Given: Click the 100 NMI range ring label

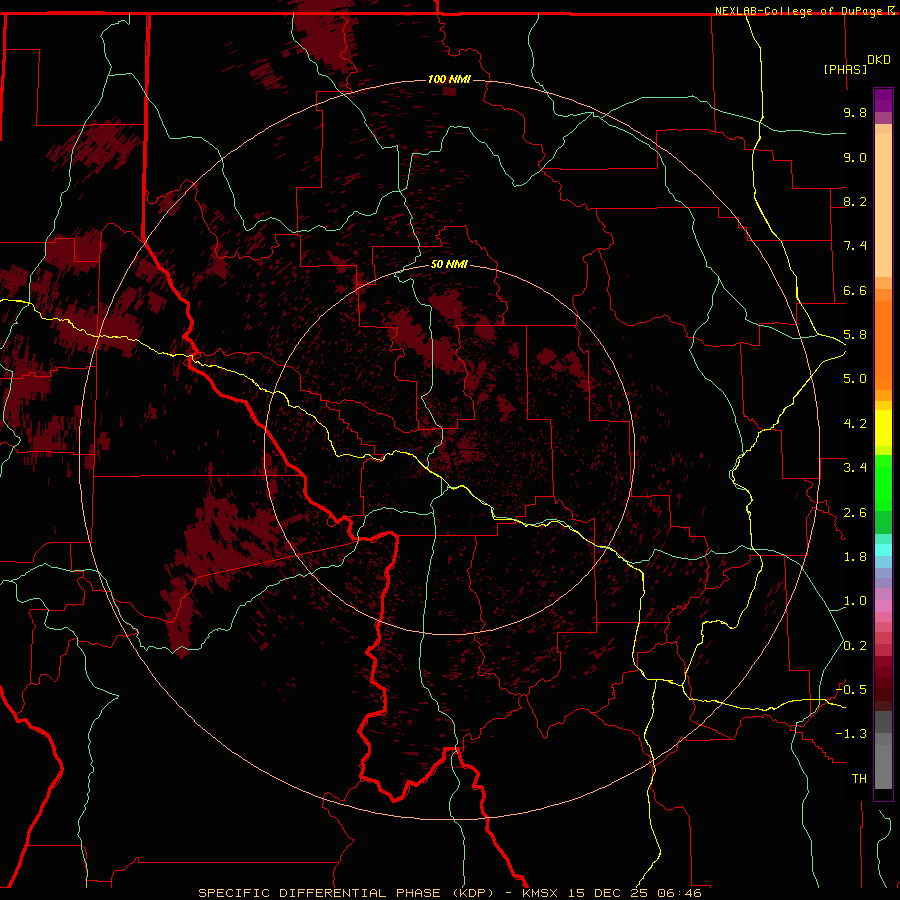Looking at the screenshot, I should pos(449,79).
